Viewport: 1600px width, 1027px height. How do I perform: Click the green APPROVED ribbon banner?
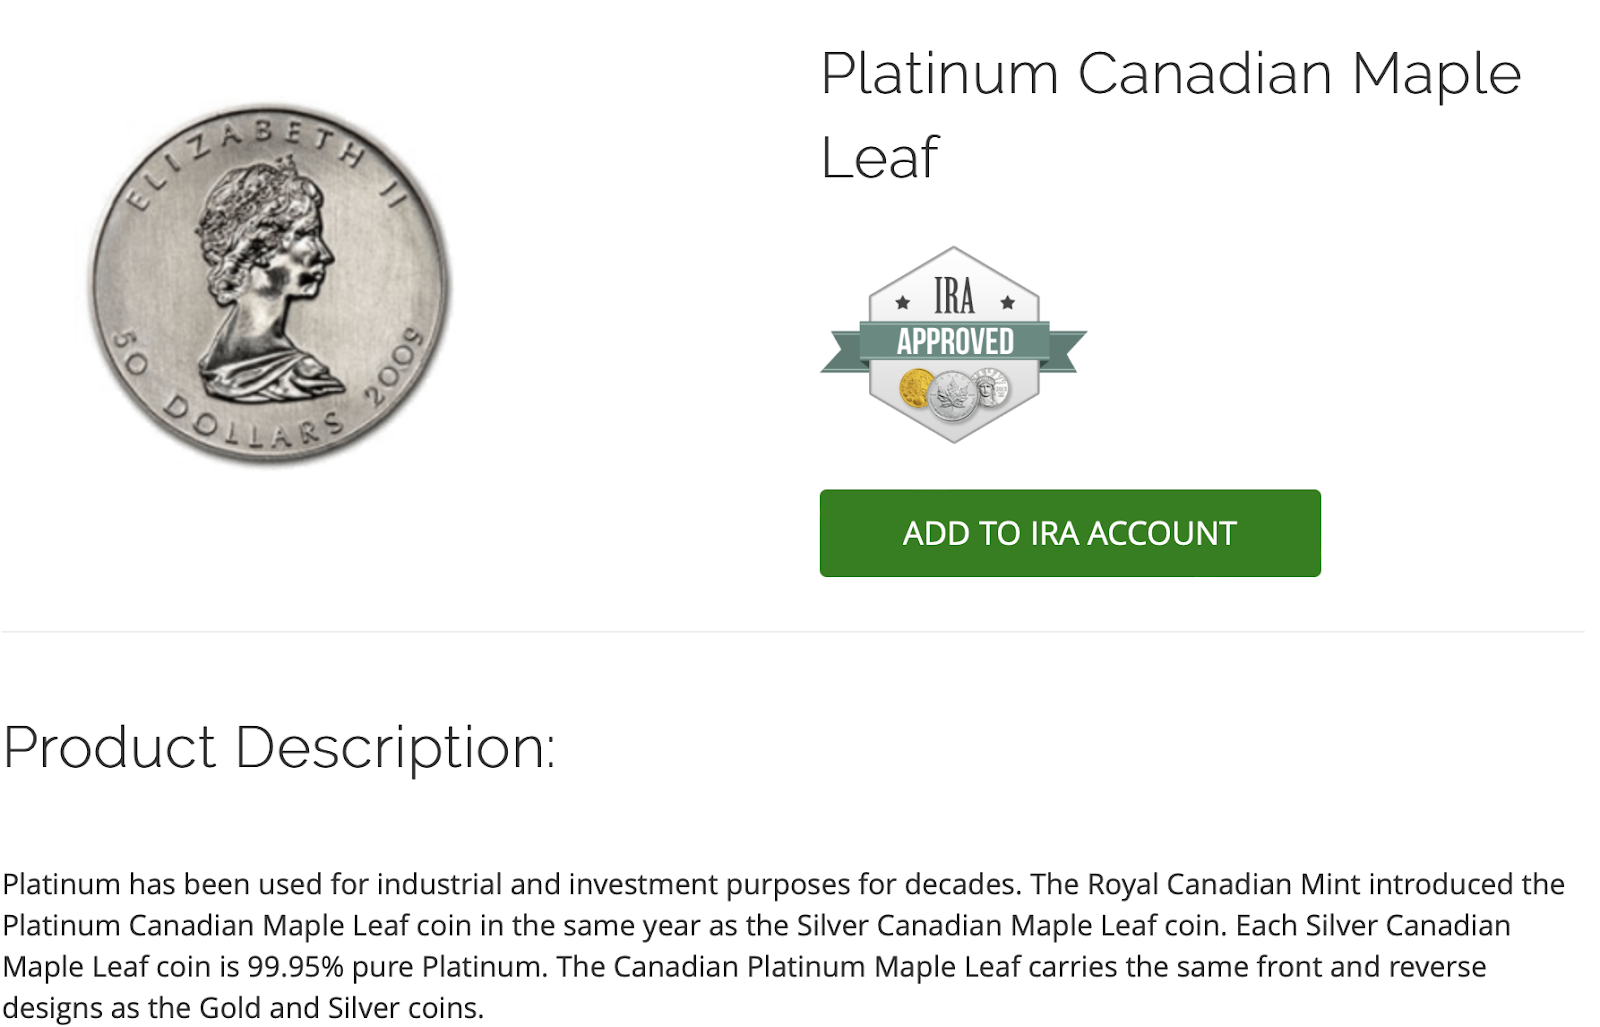tap(954, 342)
